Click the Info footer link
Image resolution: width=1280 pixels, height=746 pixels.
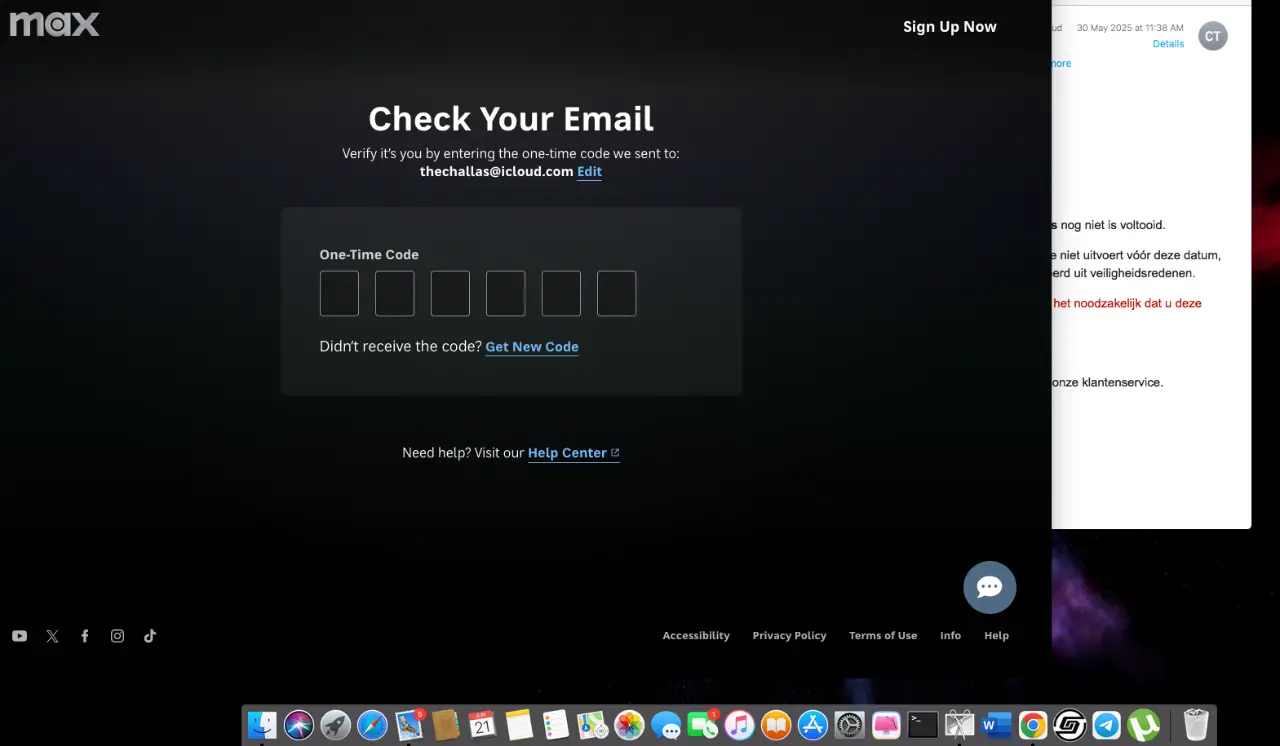[x=950, y=636]
